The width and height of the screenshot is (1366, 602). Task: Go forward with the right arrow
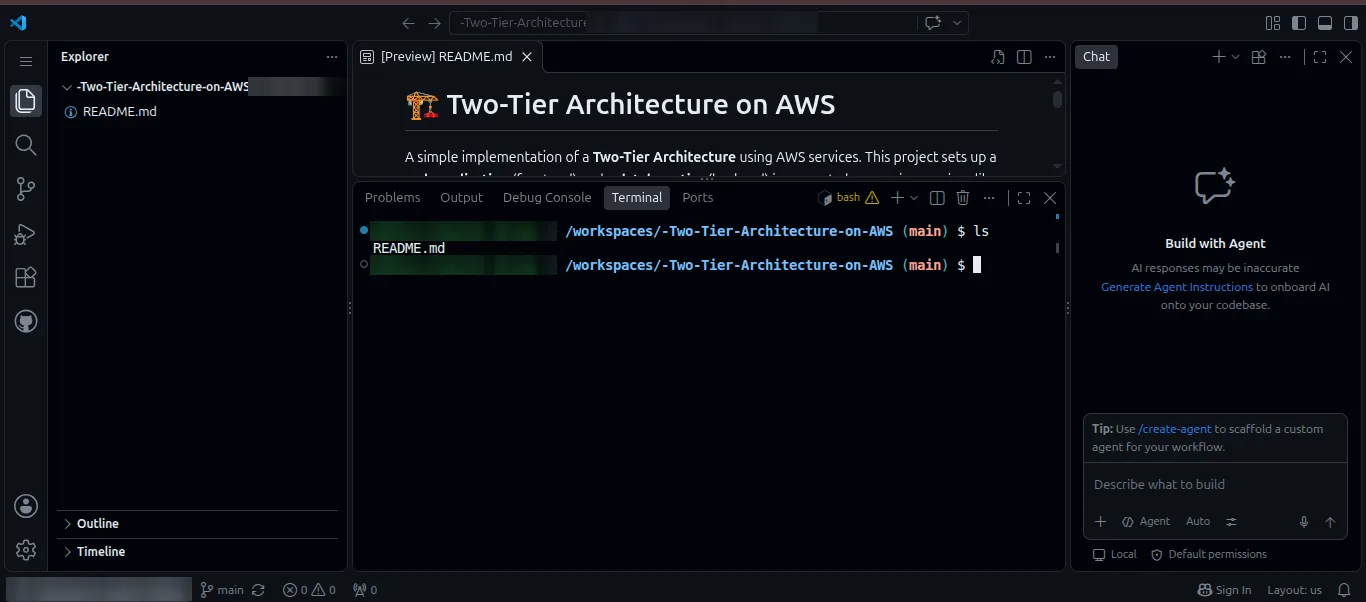click(x=434, y=23)
